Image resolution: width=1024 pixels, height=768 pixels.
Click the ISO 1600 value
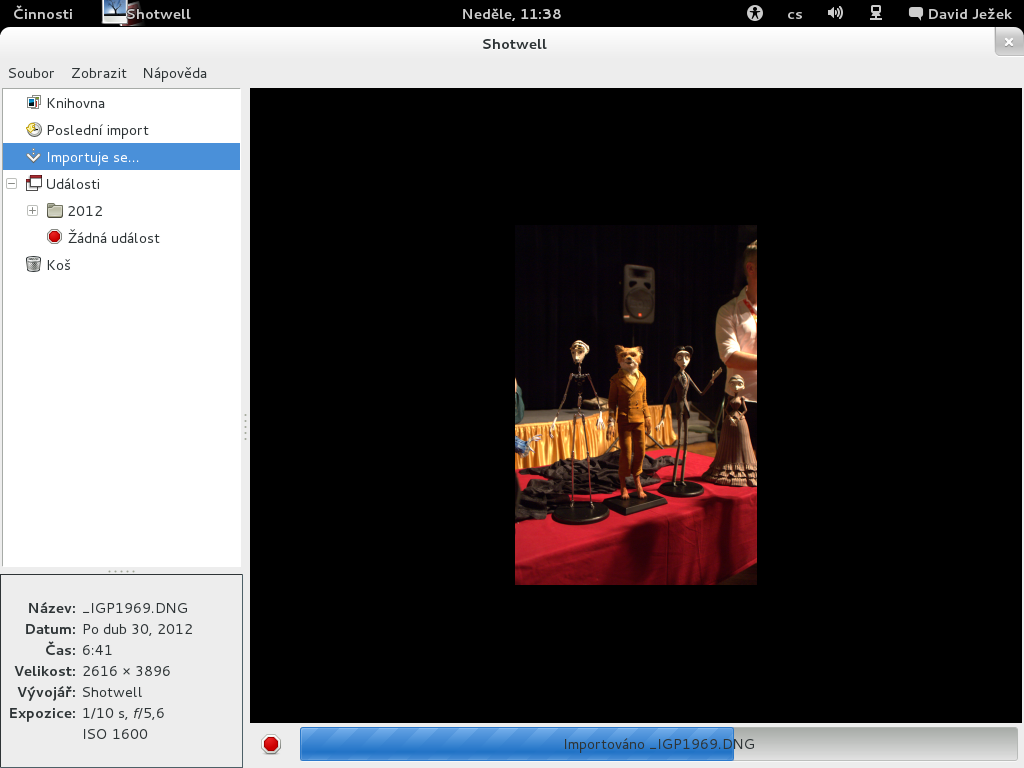pyautogui.click(x=115, y=733)
